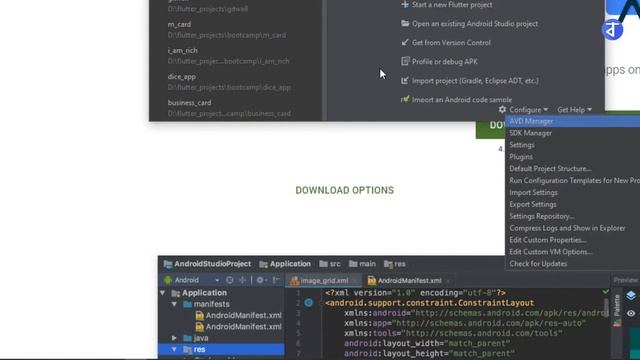Image resolution: width=640 pixels, height=360 pixels.
Task: Click the Configure gear icon
Action: coord(502,109)
